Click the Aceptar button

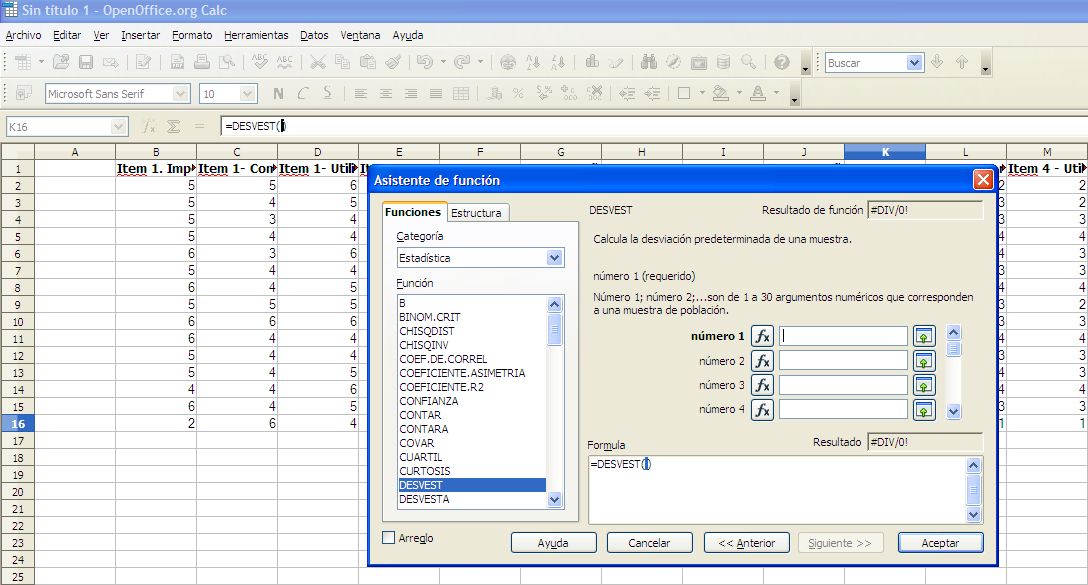(x=940, y=543)
